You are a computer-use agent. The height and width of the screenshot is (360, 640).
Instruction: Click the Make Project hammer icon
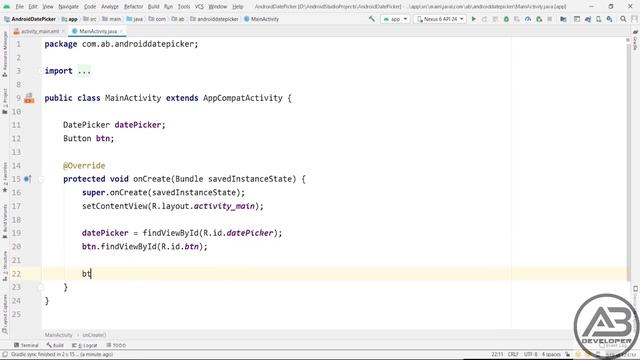pos(371,19)
